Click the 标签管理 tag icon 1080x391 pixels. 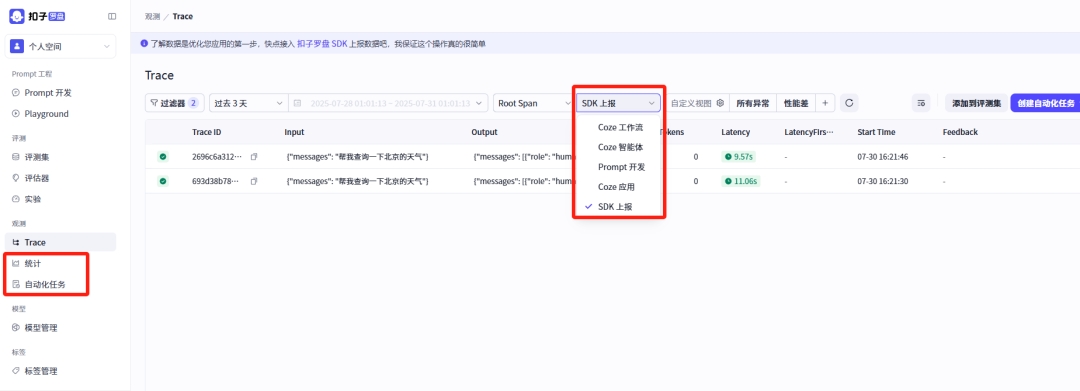pos(16,371)
